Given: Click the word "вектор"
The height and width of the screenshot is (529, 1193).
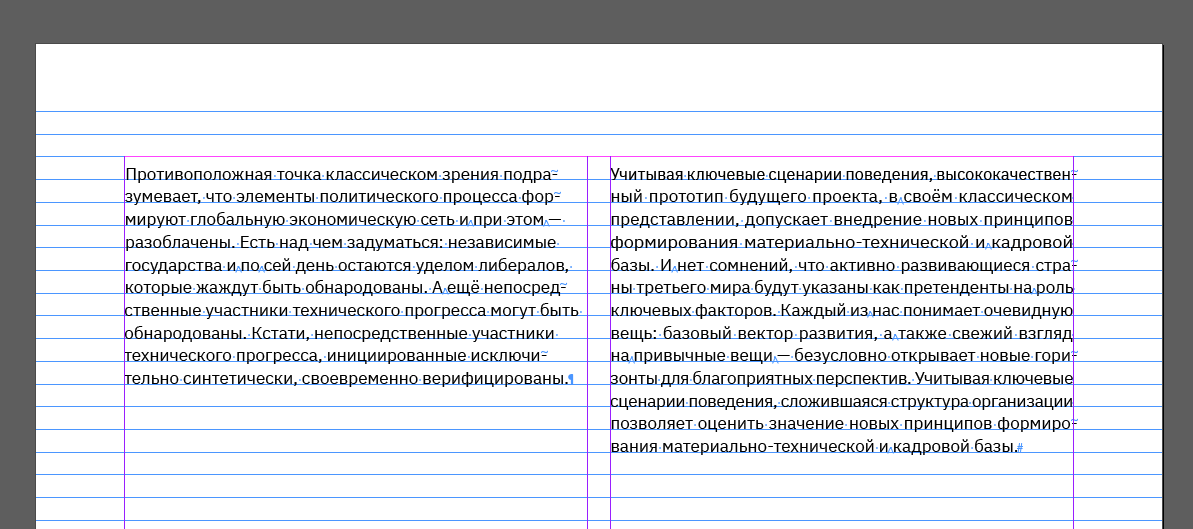Looking at the screenshot, I should coord(765,334).
